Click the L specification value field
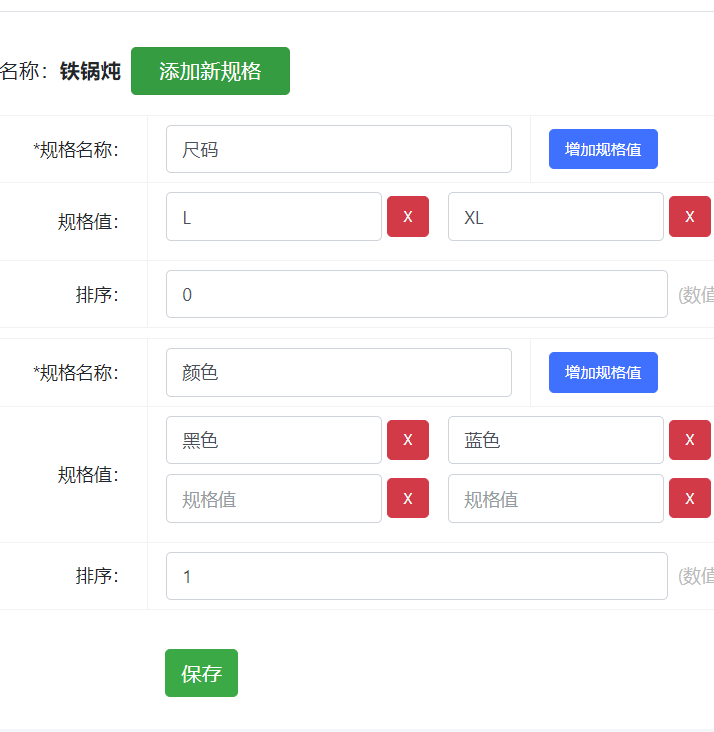The image size is (714, 732). coord(273,217)
